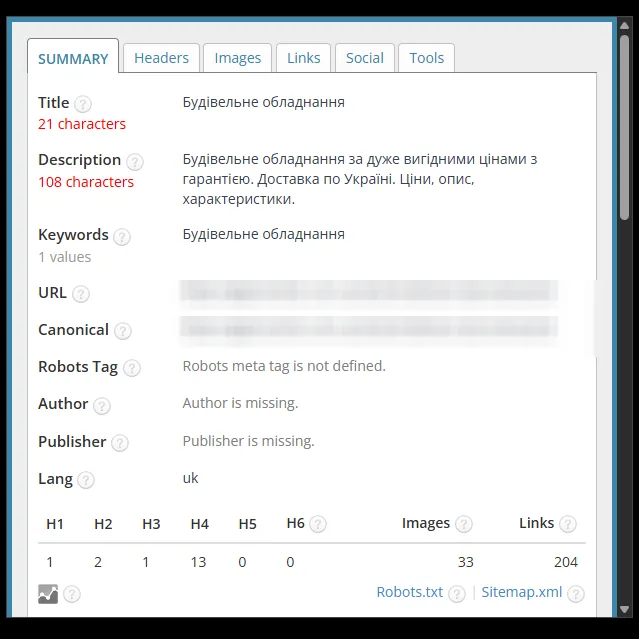The height and width of the screenshot is (639, 639).
Task: Click the H1 column header
Action: [55, 524]
